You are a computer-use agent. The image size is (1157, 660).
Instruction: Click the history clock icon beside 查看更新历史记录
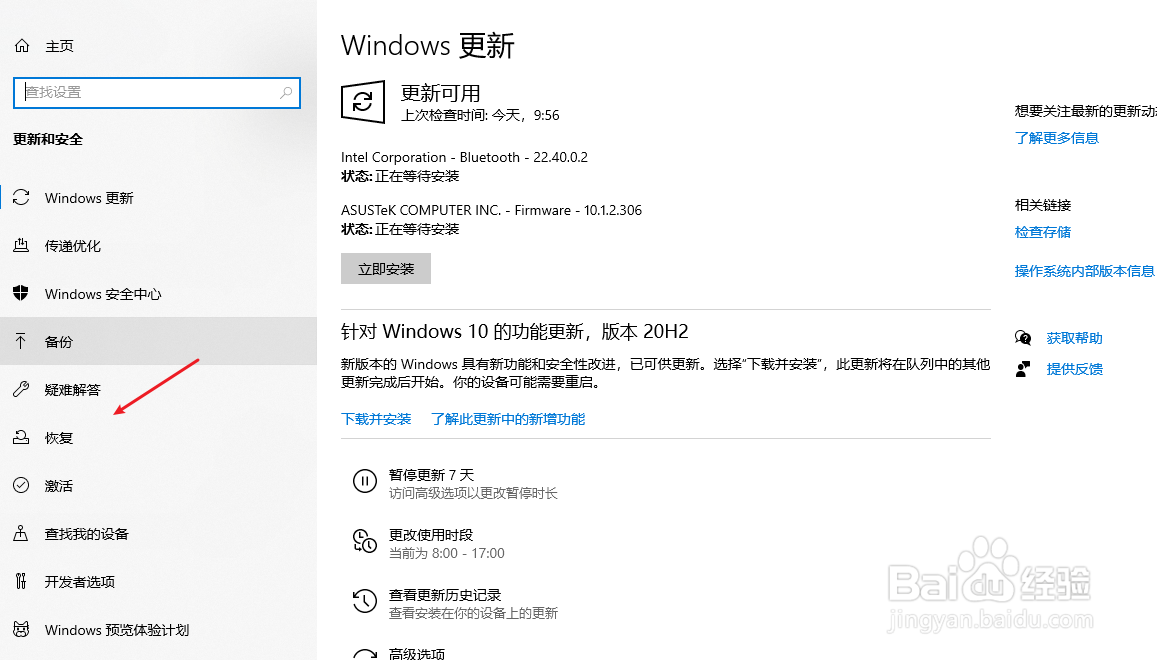(x=365, y=601)
